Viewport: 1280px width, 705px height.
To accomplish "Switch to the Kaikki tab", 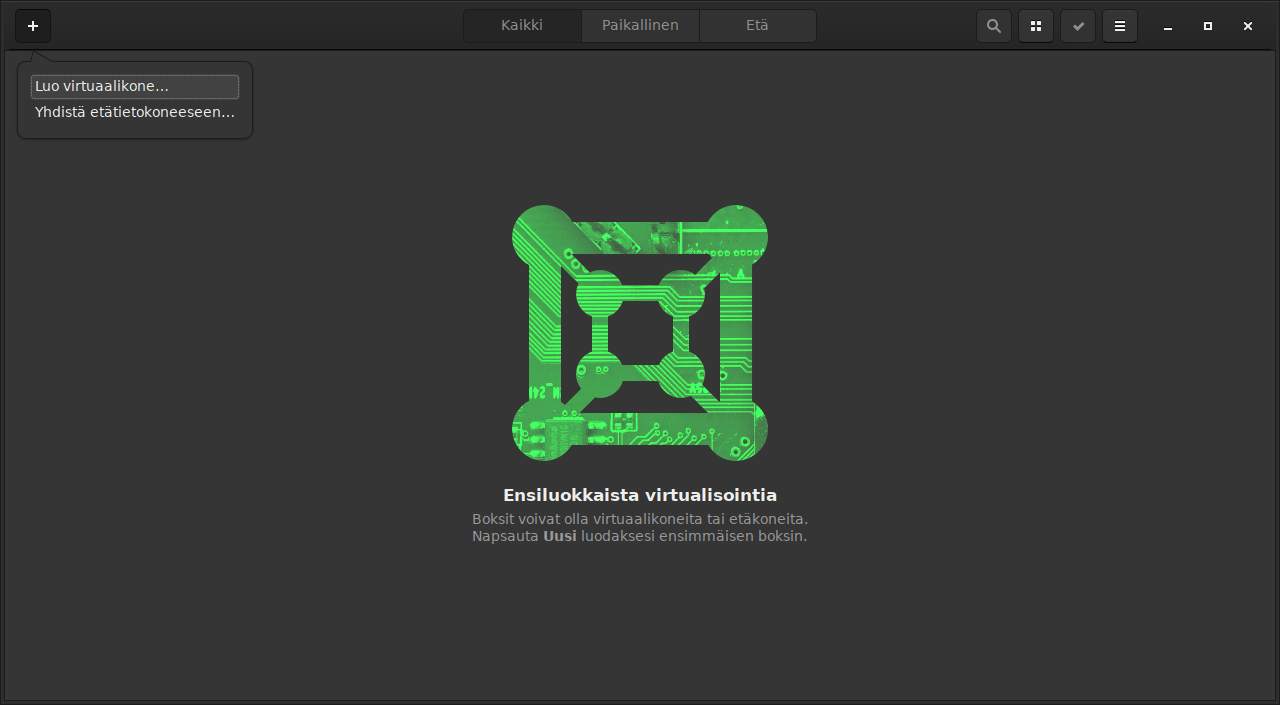I will click(522, 26).
